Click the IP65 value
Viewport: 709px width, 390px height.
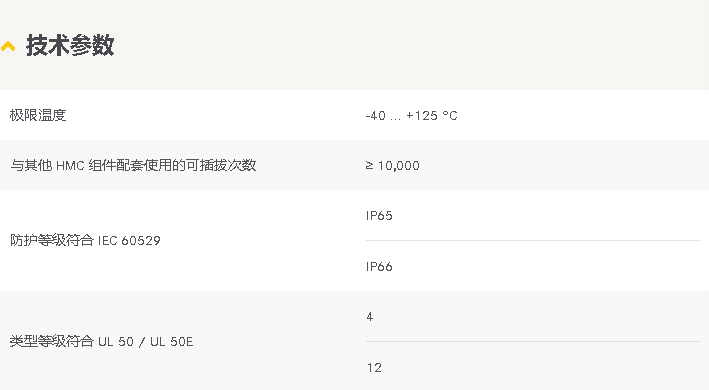click(379, 216)
